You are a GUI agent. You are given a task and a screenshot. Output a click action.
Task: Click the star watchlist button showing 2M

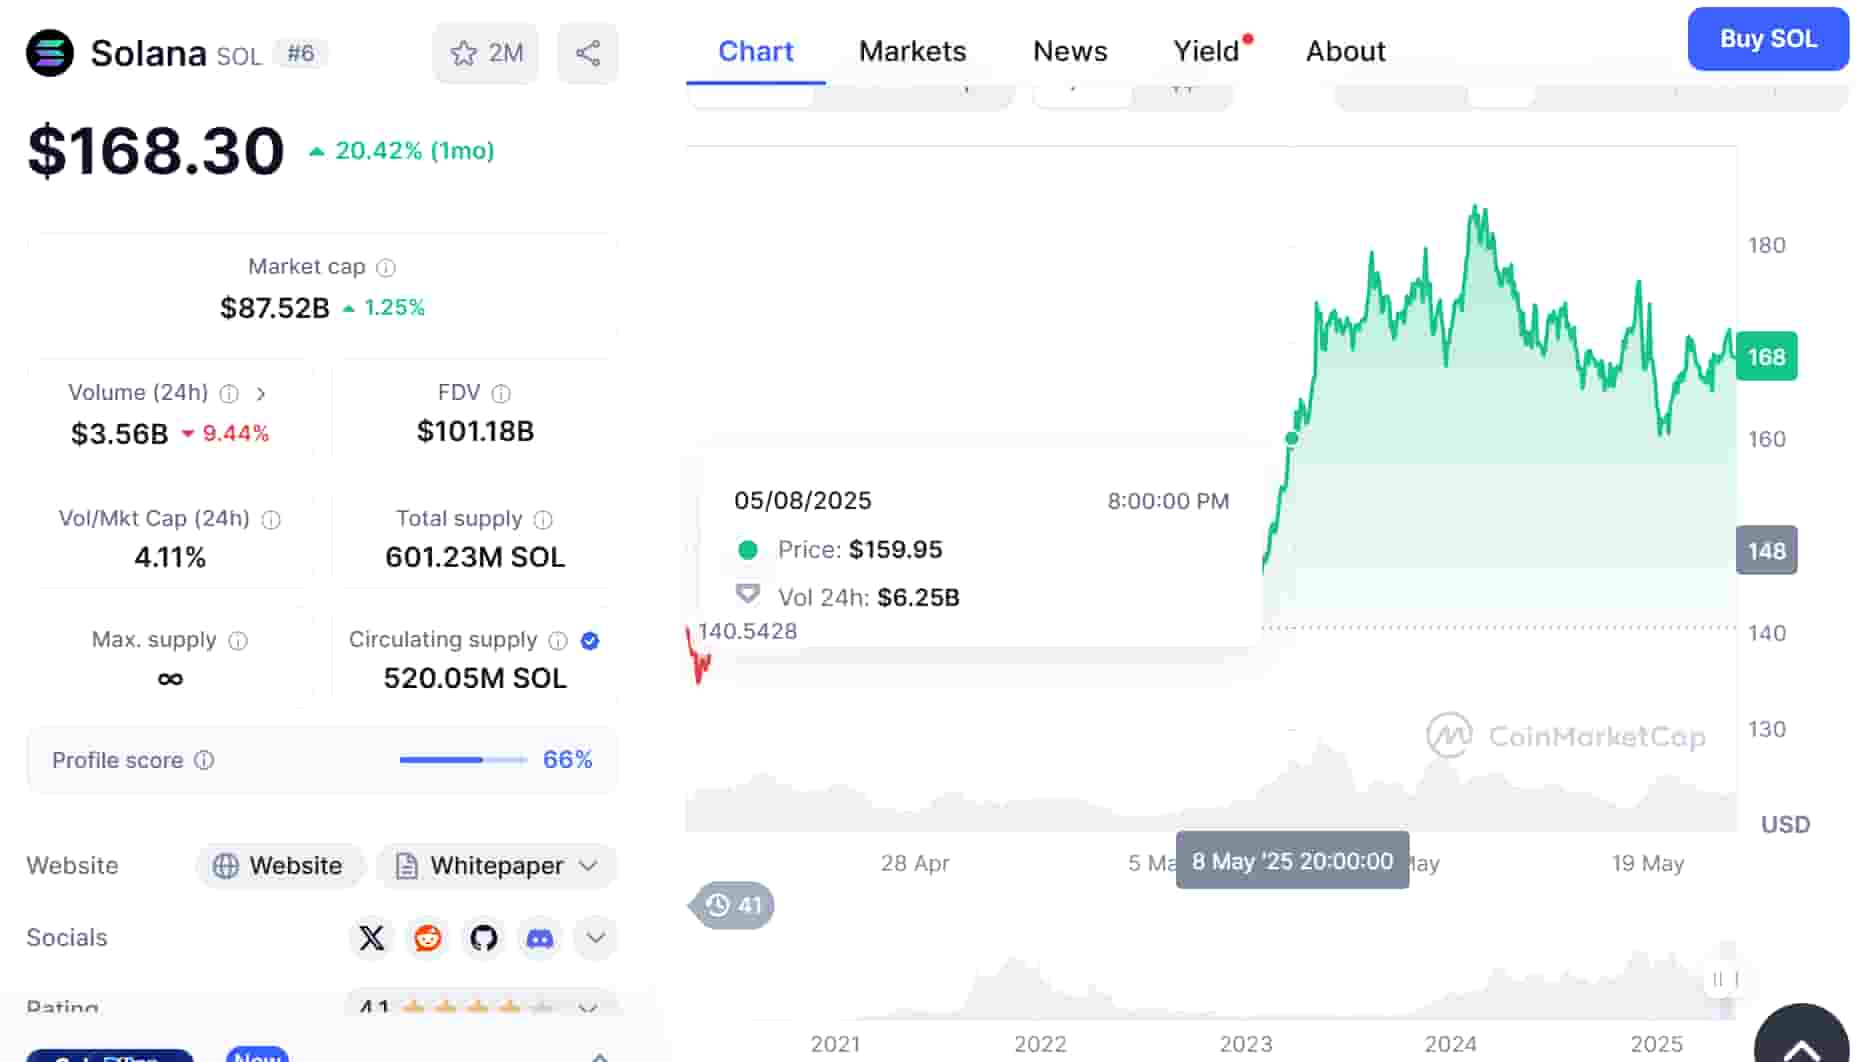click(x=486, y=53)
